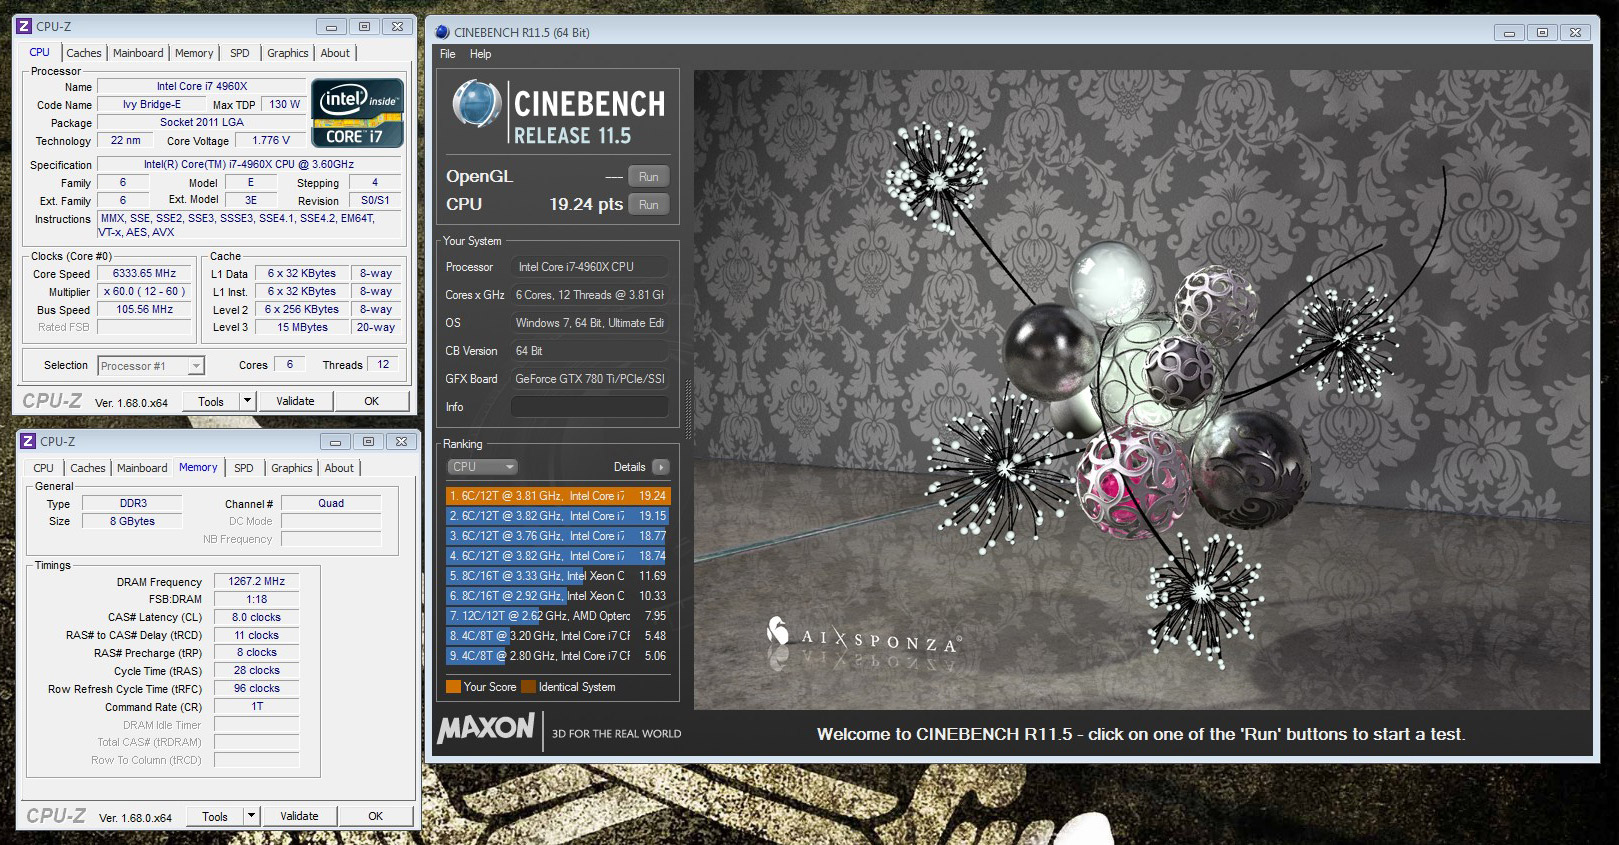Select ranking entry 6 Xeon scoring 10.33
The height and width of the screenshot is (845, 1619).
pyautogui.click(x=558, y=596)
